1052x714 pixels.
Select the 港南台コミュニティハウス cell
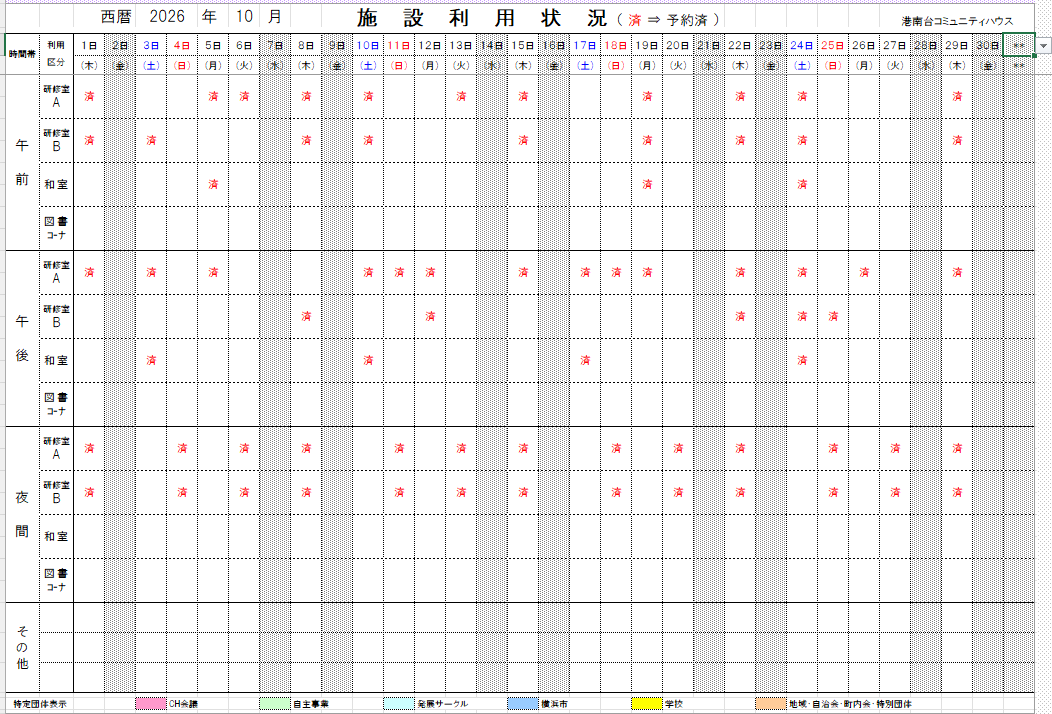click(x=957, y=21)
